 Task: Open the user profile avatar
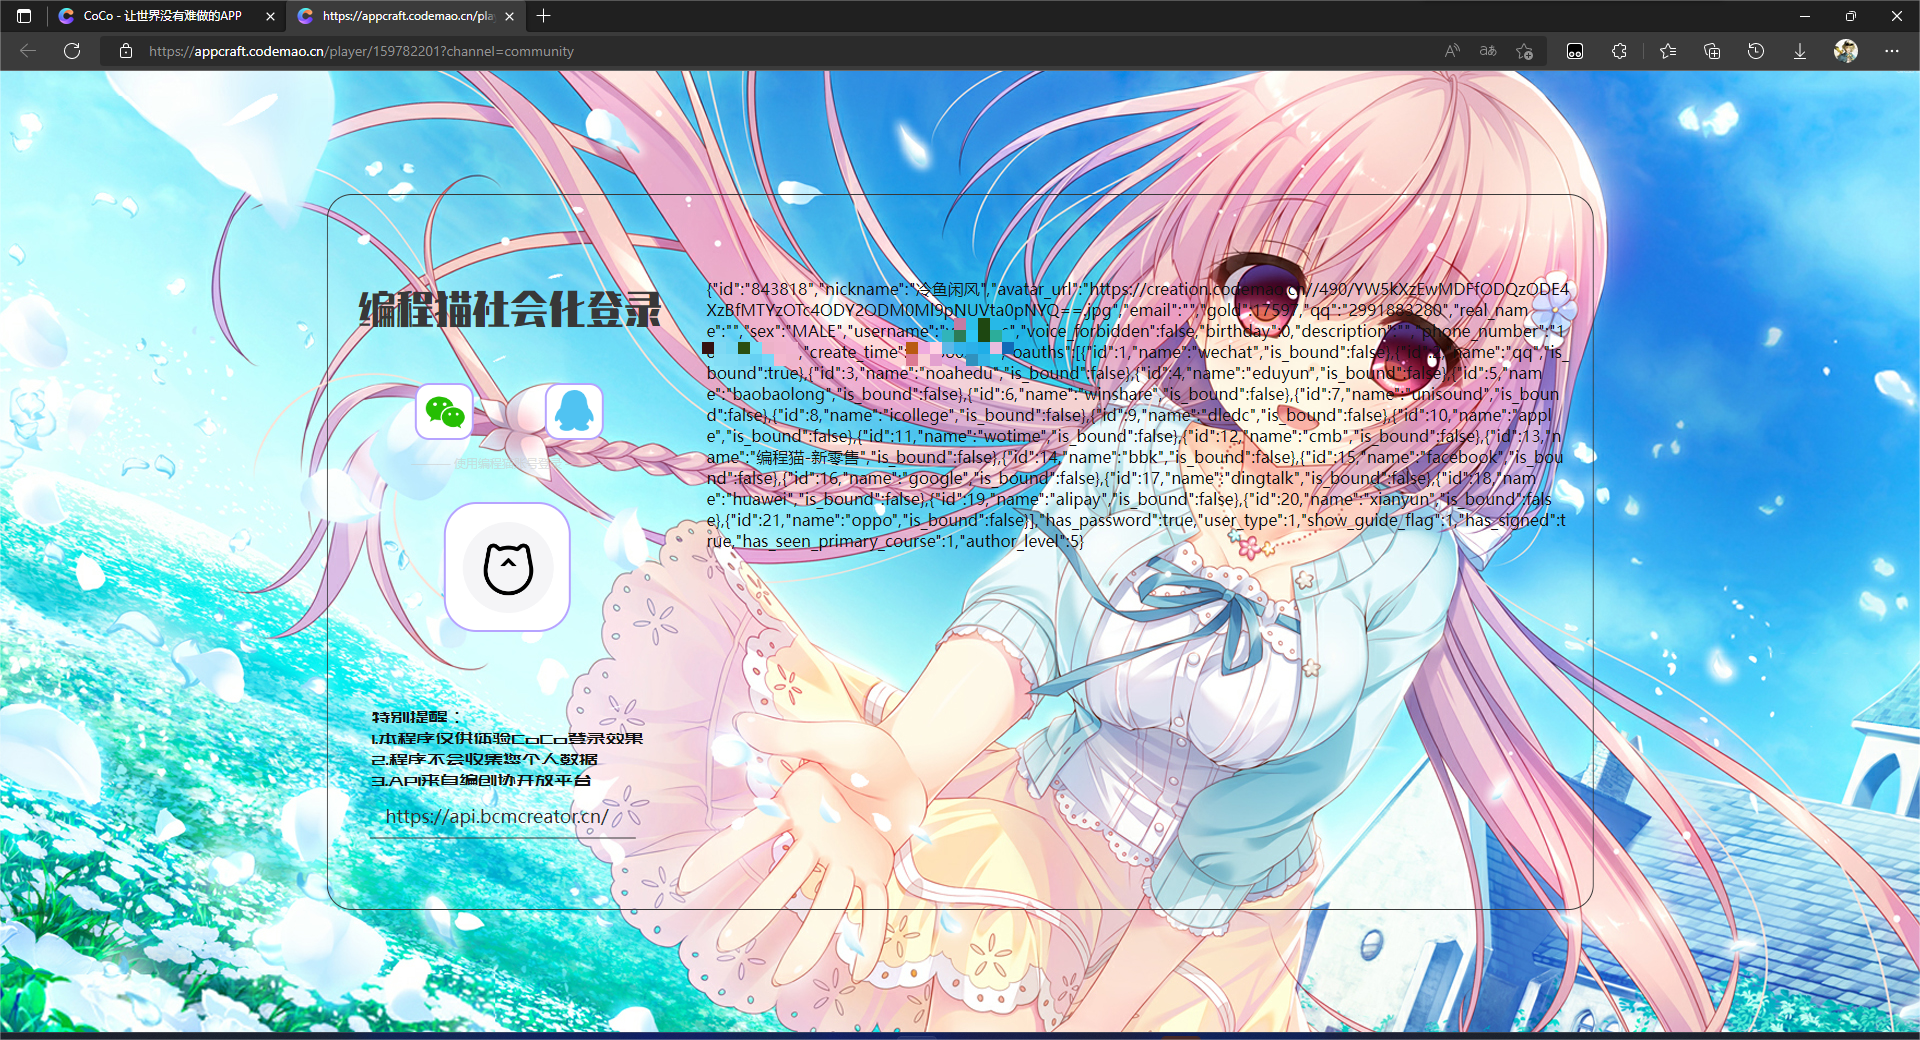pyautogui.click(x=1846, y=51)
